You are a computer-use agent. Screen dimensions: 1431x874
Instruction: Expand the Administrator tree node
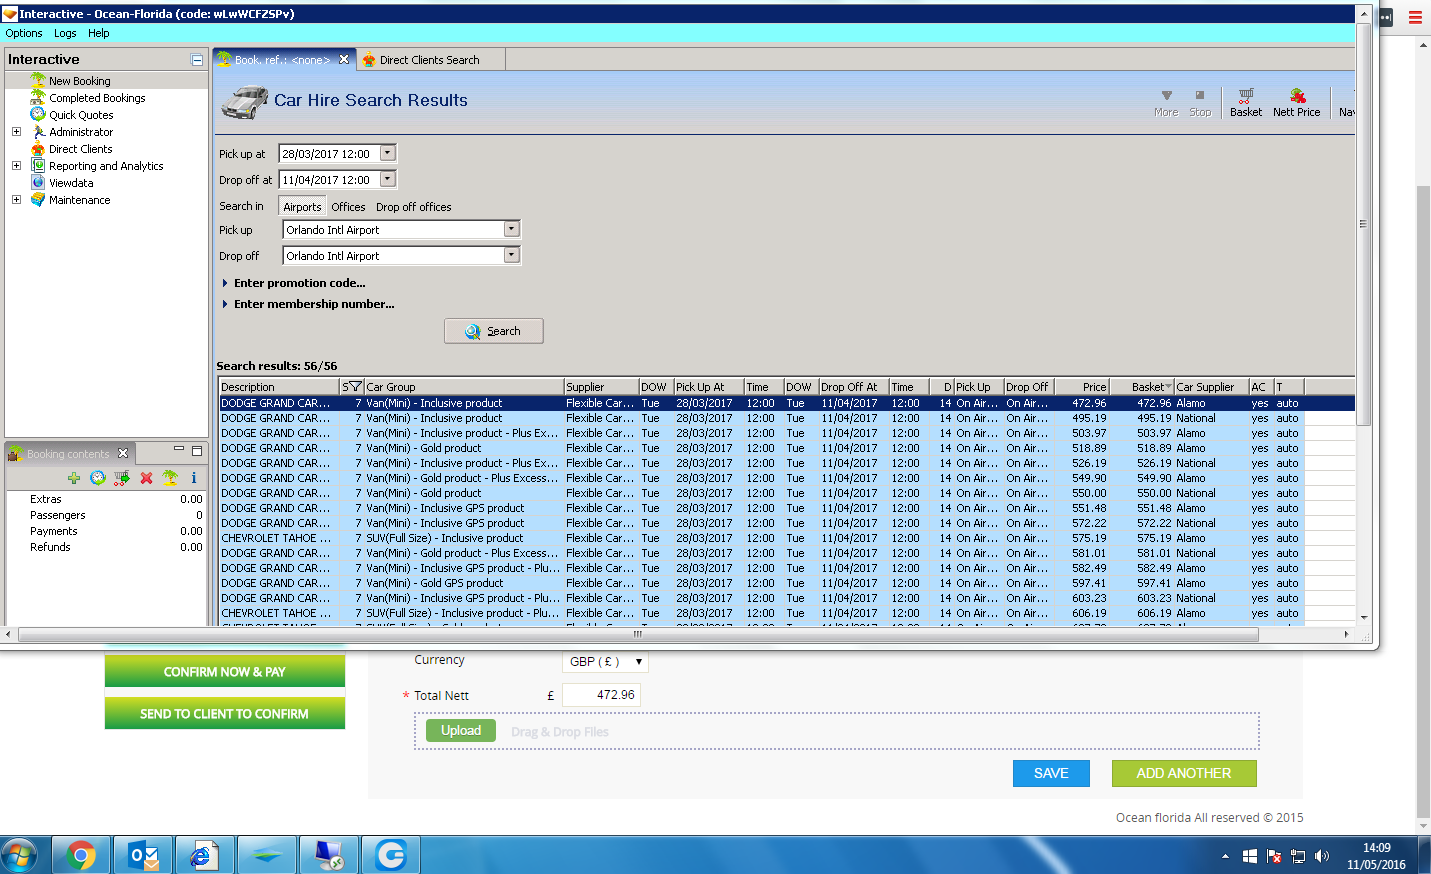coord(16,132)
